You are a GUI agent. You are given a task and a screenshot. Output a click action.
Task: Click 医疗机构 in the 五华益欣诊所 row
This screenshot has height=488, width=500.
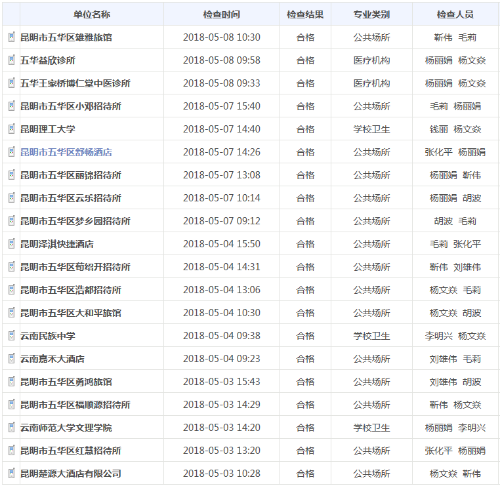point(372,60)
